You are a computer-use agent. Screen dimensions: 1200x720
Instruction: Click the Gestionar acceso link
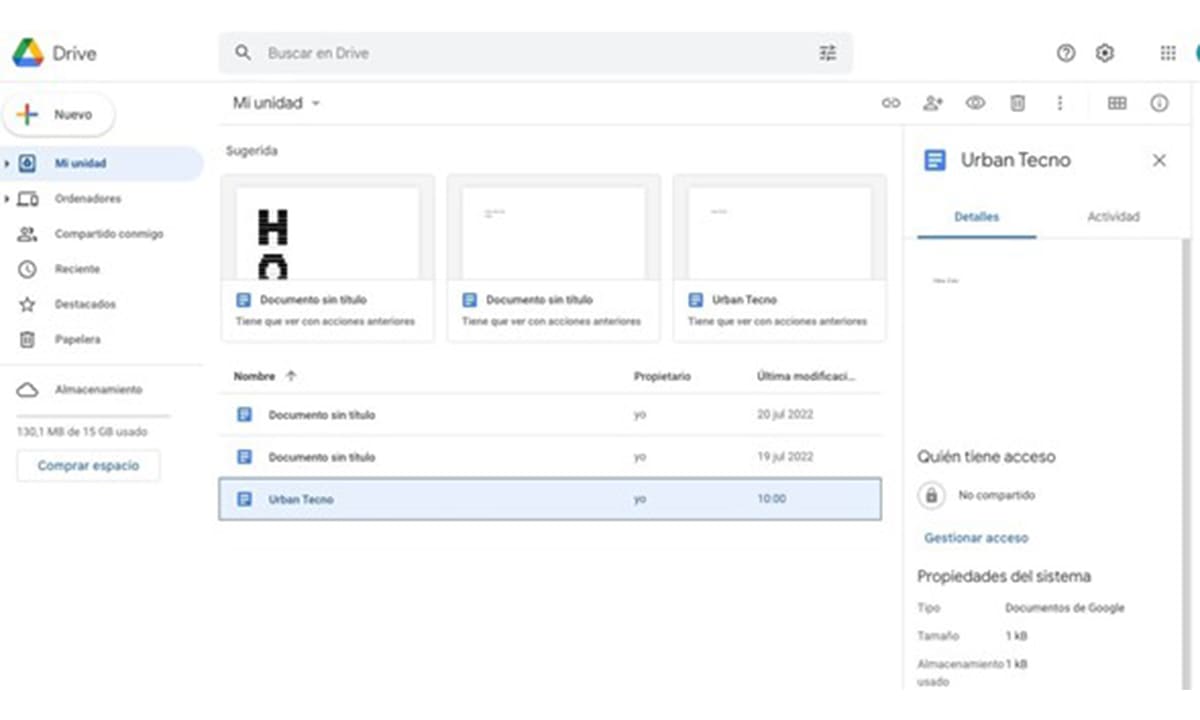pos(976,538)
